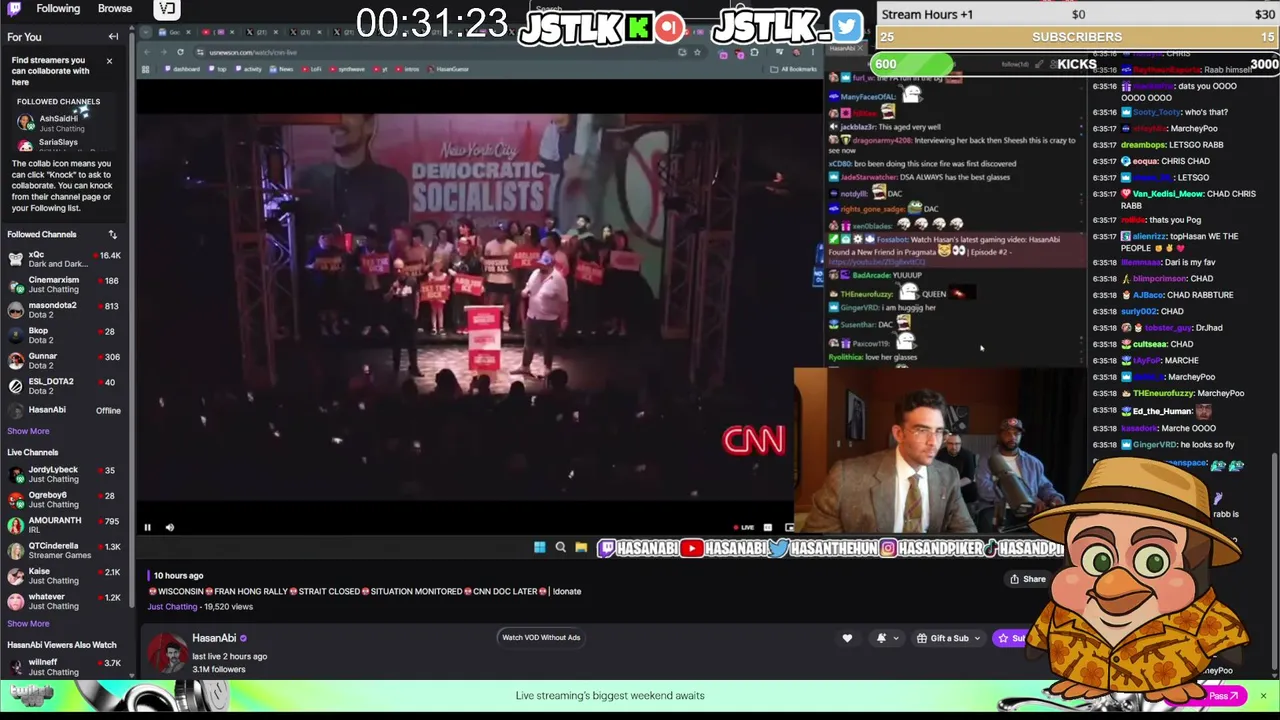Open HasanAbi profile avatar below video
The image size is (1280, 720).
(x=167, y=653)
